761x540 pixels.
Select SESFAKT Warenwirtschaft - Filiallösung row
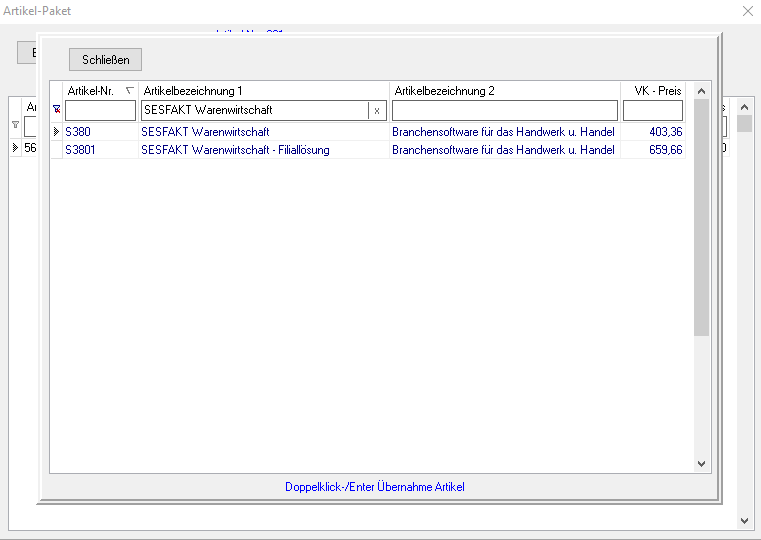368,150
